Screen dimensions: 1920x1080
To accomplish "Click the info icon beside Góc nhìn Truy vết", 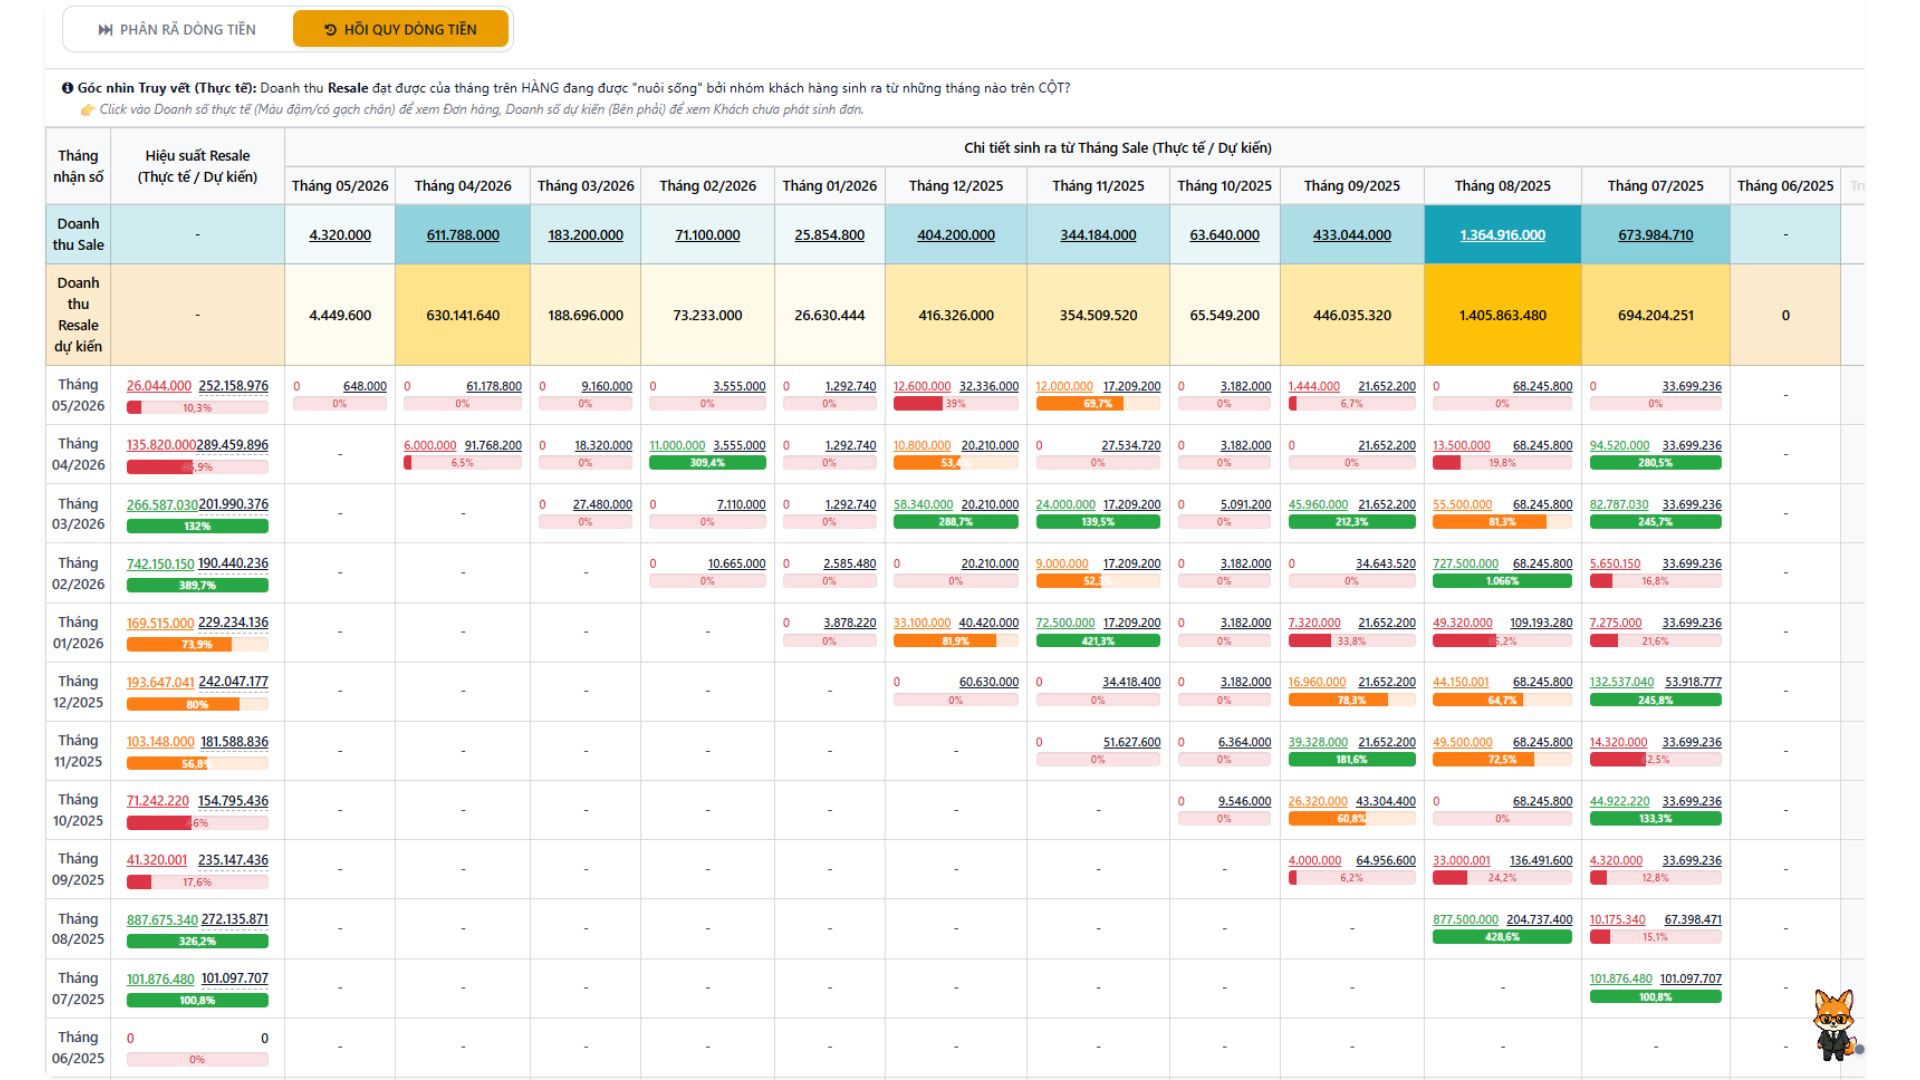I will [x=67, y=88].
